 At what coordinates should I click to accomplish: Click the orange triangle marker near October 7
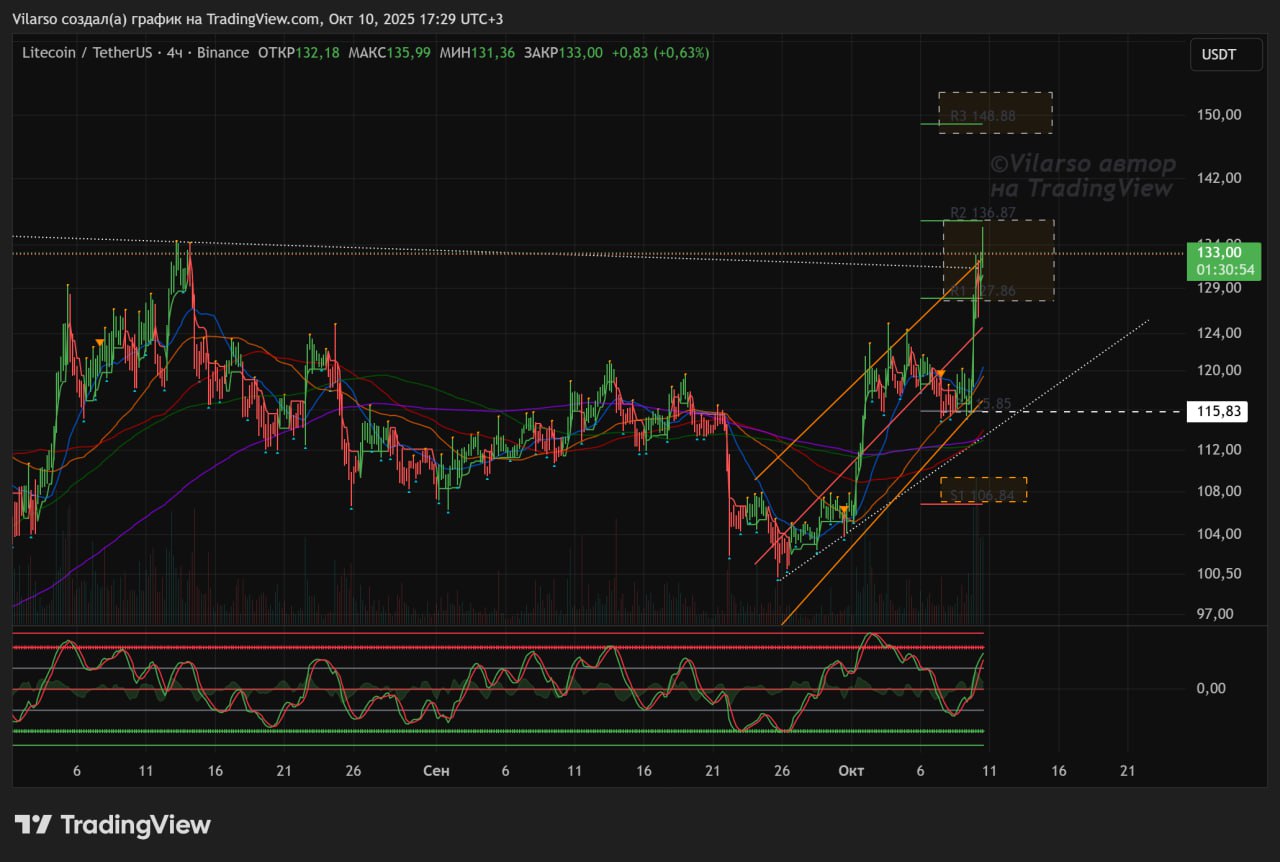(x=940, y=373)
